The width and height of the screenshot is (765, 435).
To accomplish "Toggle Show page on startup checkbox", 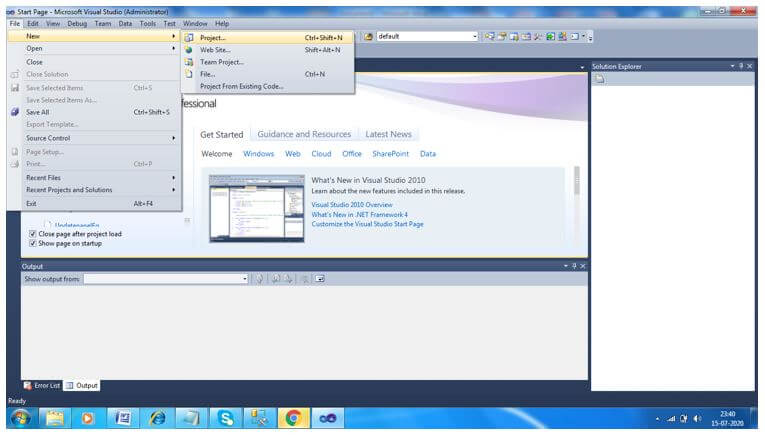I will (33, 243).
